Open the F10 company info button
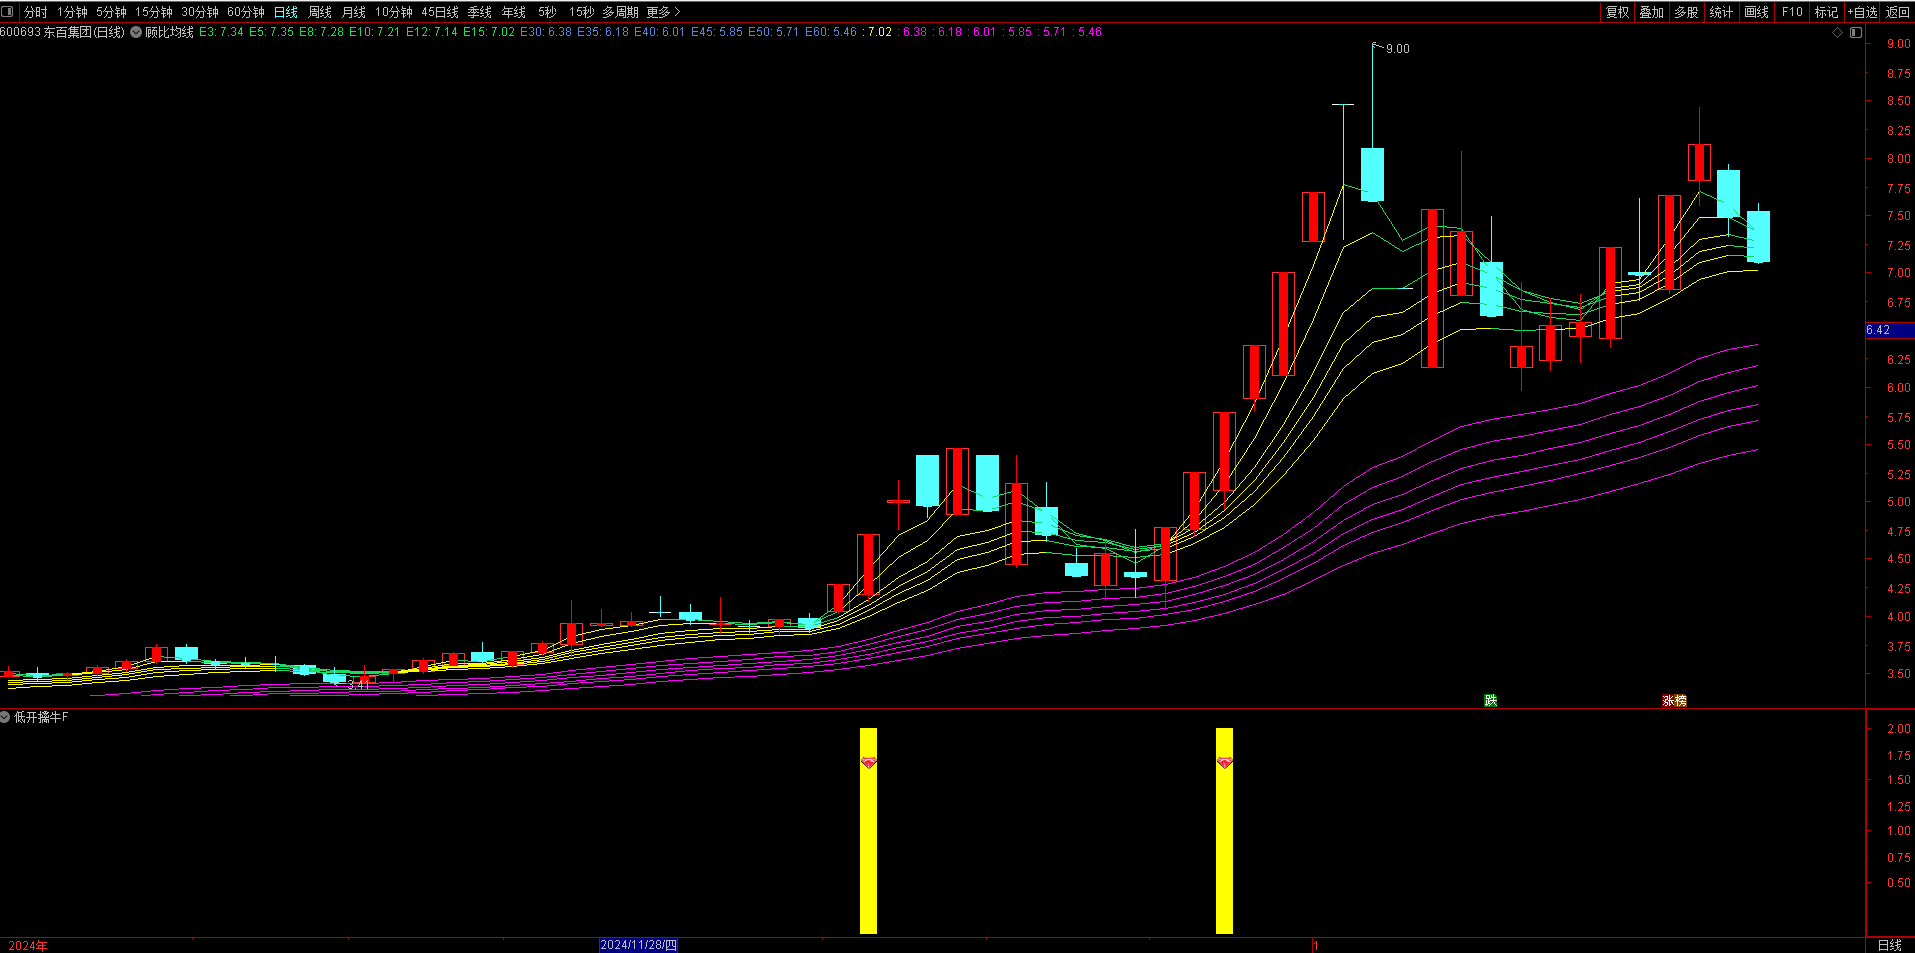The height and width of the screenshot is (953, 1915). pyautogui.click(x=1792, y=12)
